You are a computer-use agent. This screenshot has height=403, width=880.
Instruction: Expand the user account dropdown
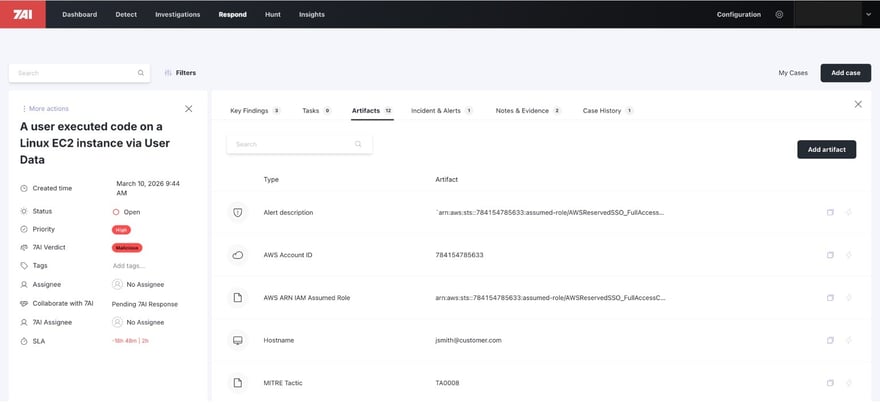tap(866, 14)
